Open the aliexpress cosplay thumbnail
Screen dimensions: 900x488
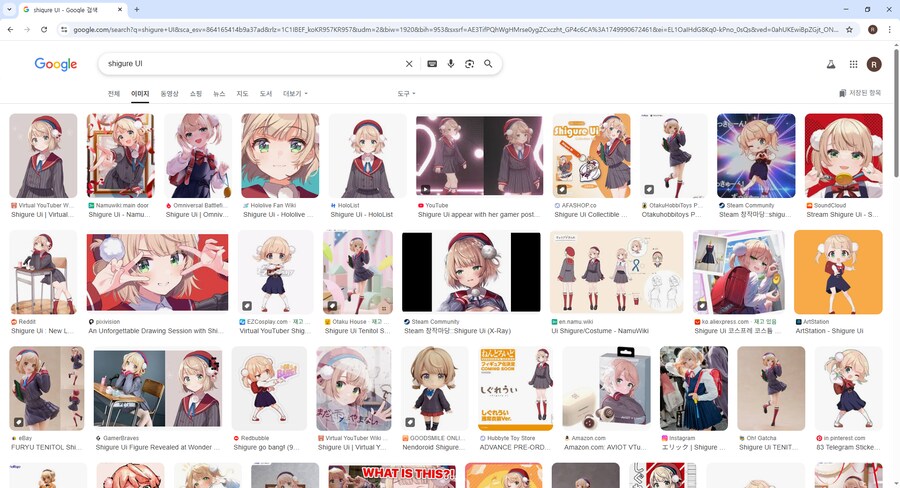(x=739, y=272)
